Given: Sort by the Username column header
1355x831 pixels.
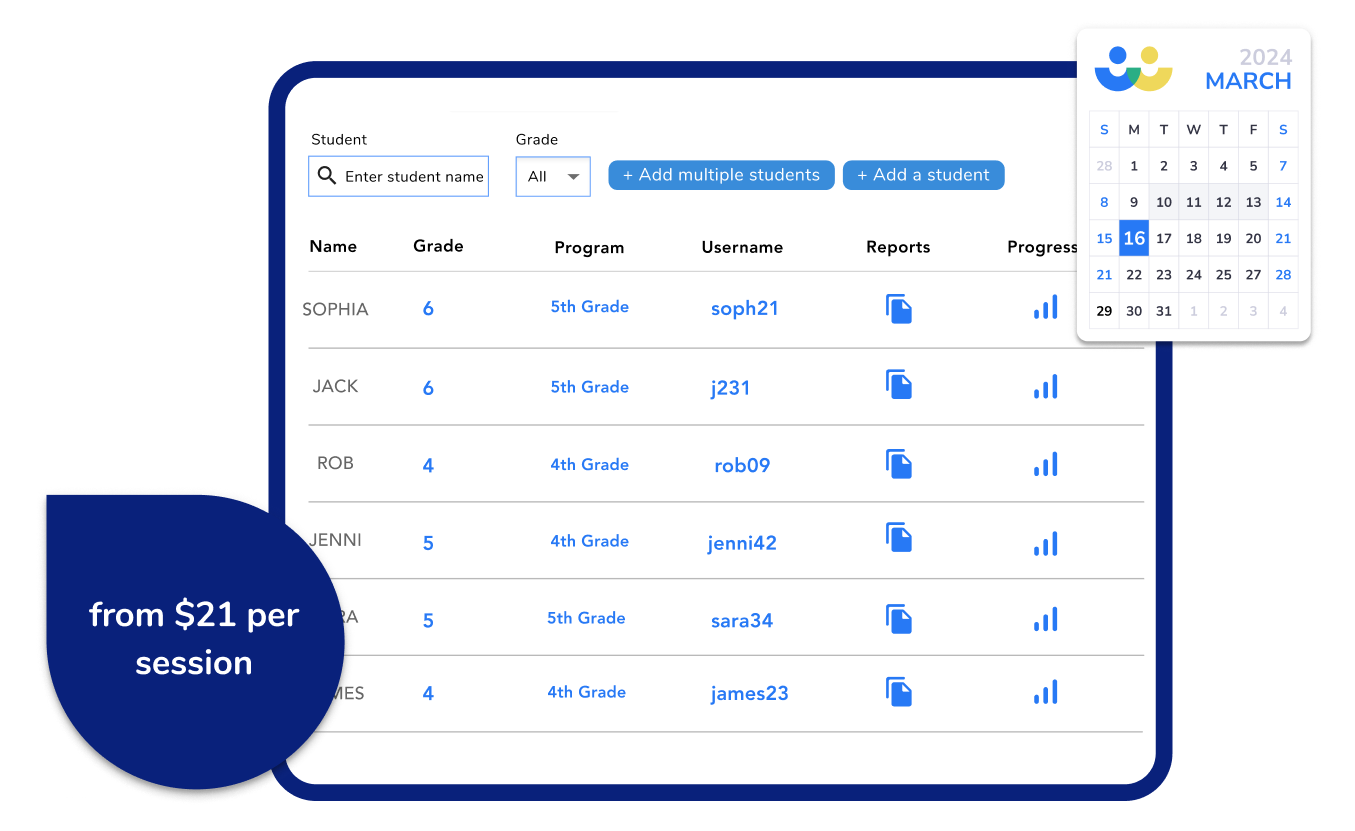Looking at the screenshot, I should point(742,248).
